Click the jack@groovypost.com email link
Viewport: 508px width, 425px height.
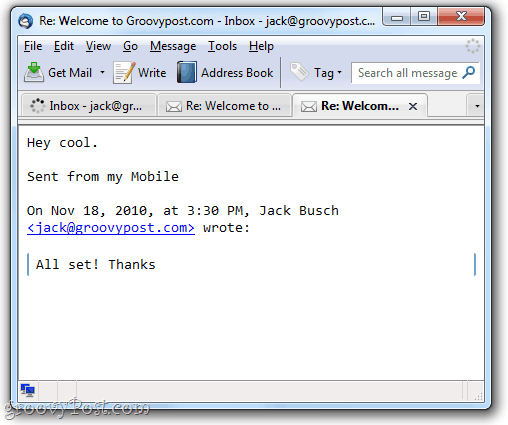click(111, 228)
